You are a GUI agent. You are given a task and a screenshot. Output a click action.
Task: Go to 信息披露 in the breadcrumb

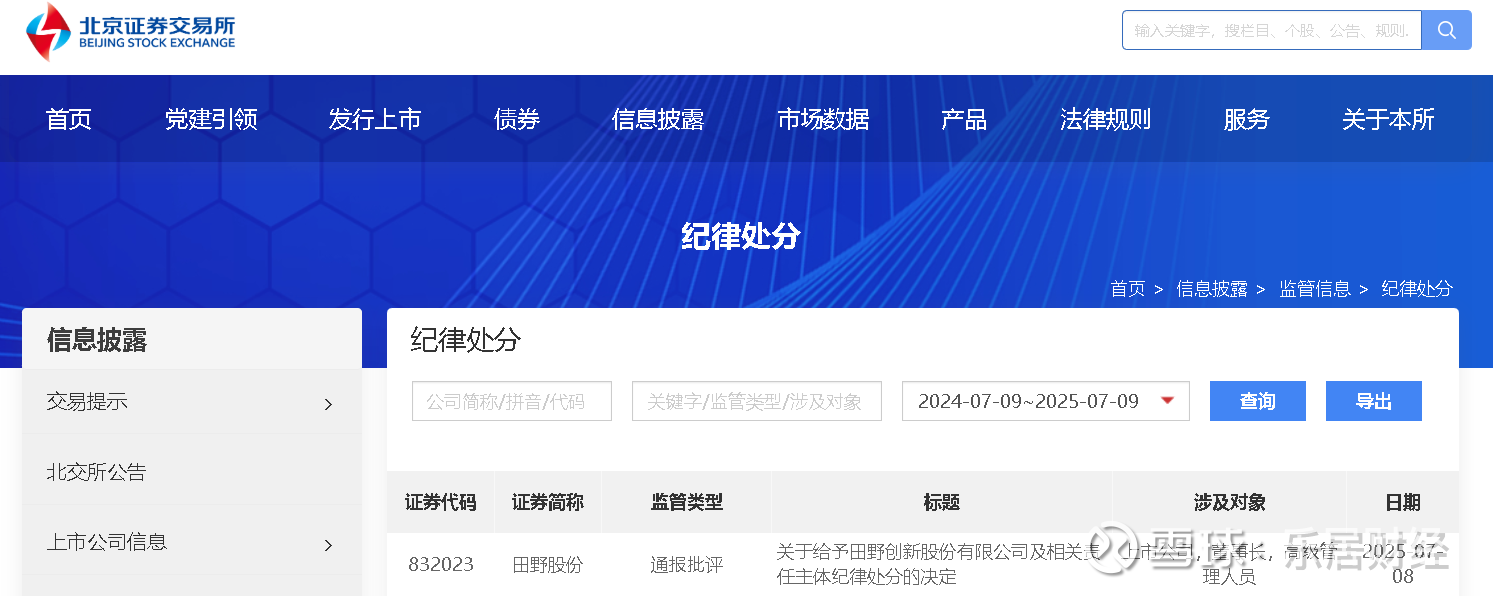(x=1212, y=289)
